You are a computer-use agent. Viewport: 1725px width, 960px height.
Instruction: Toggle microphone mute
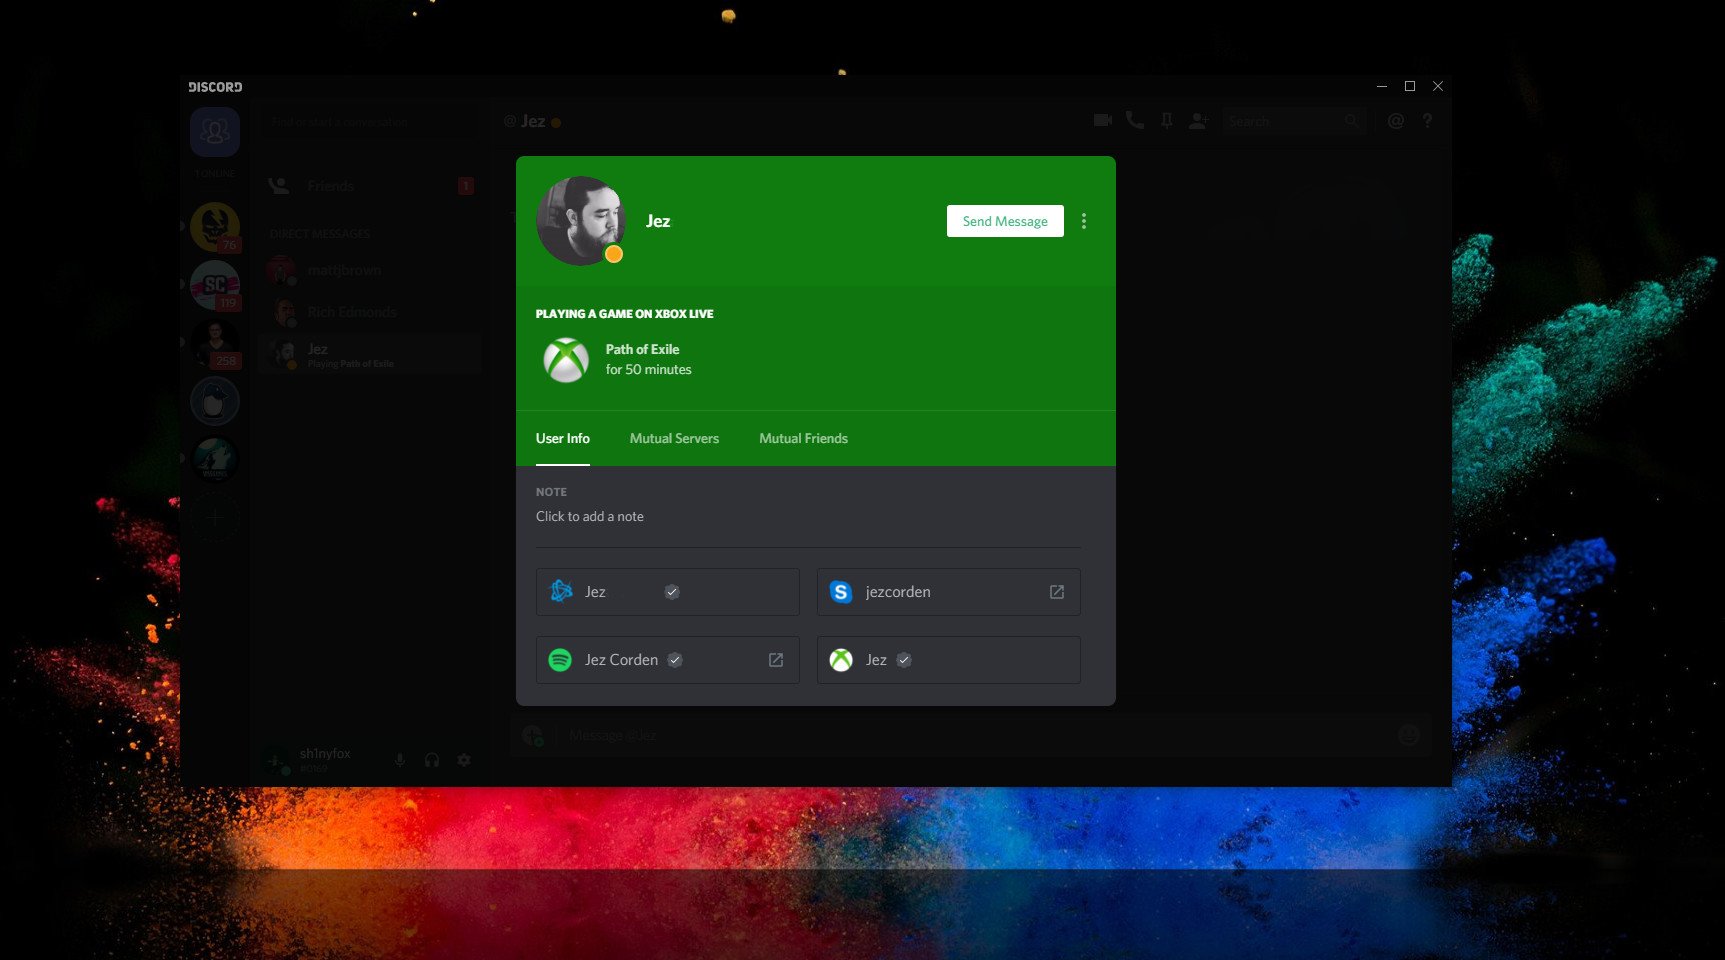(400, 760)
